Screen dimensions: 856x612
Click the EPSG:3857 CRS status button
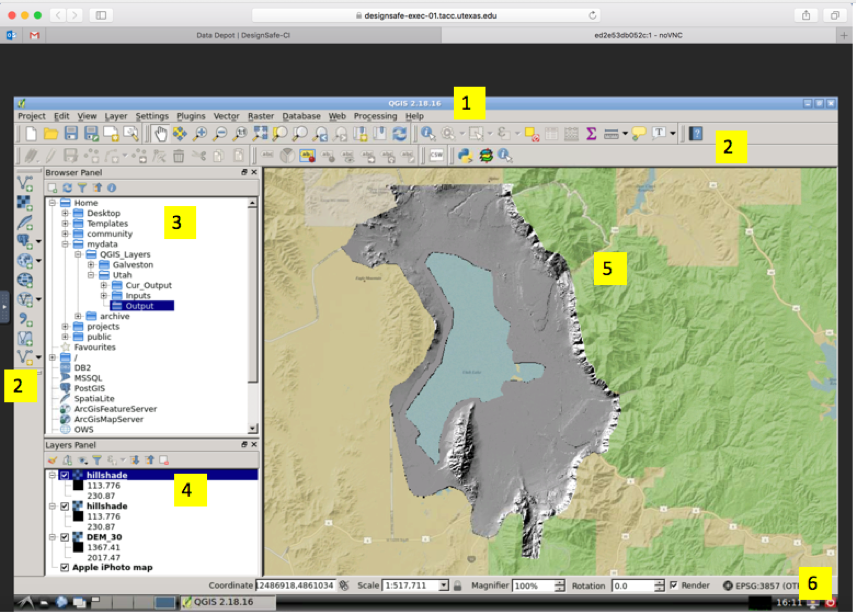click(x=760, y=585)
